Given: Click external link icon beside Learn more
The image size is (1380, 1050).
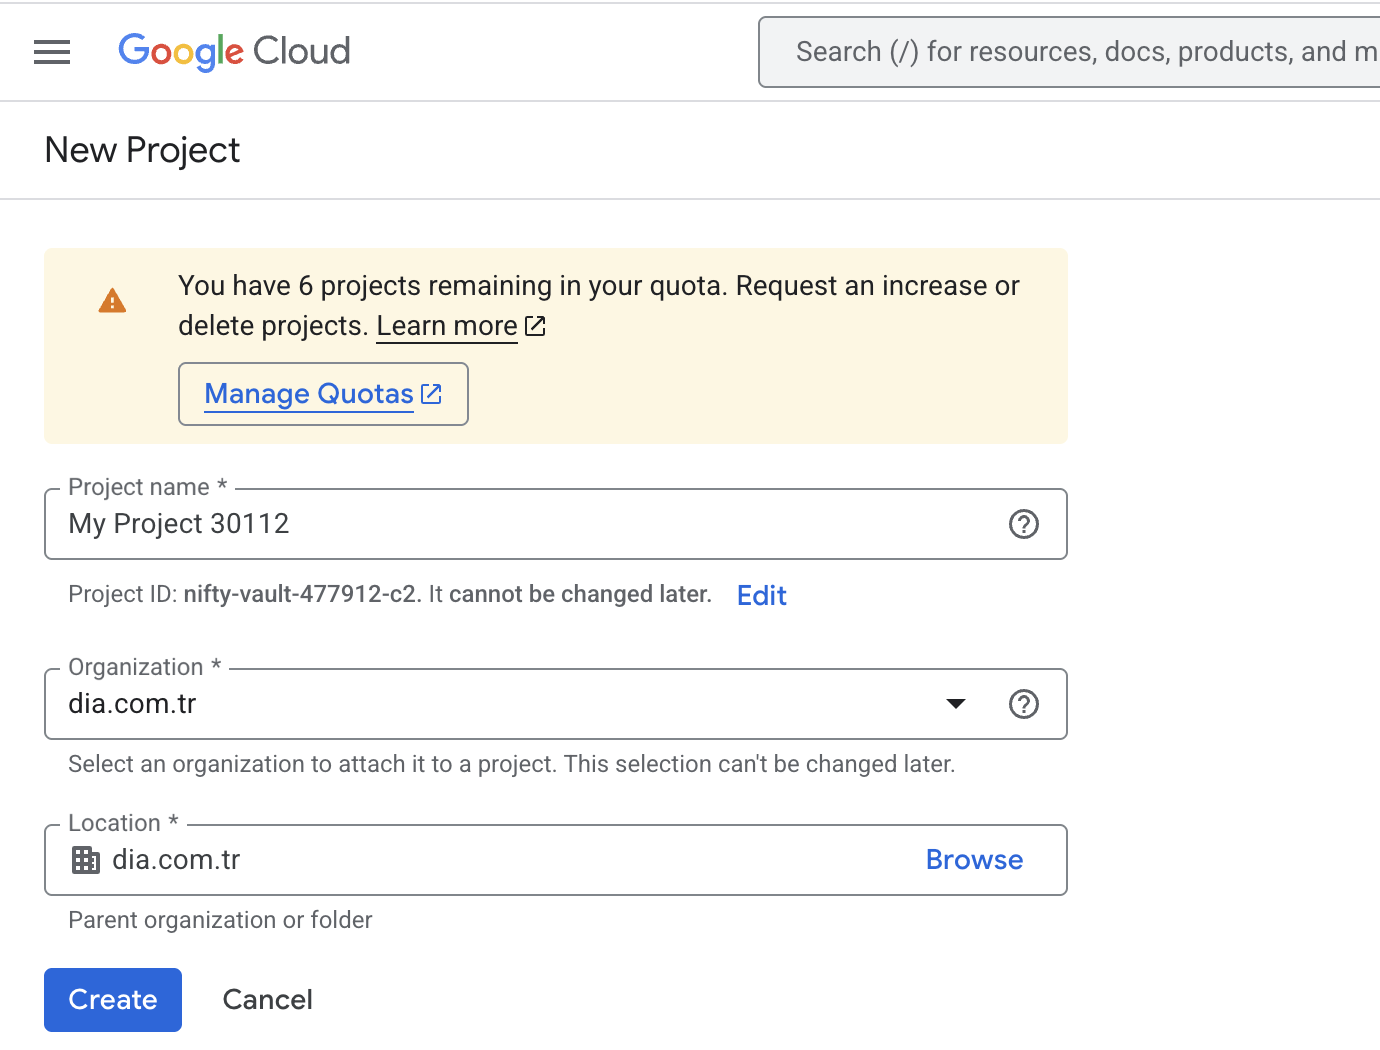Looking at the screenshot, I should [536, 326].
